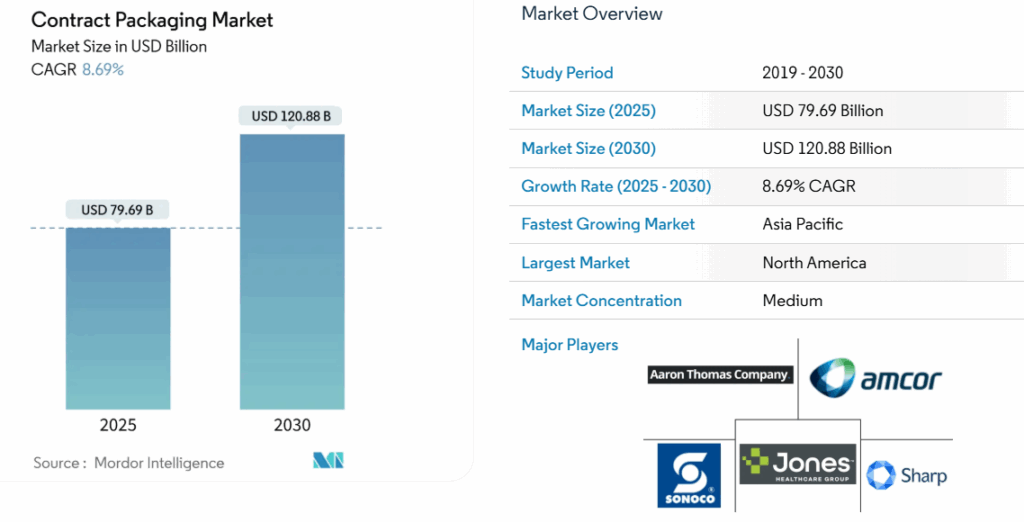This screenshot has height=523, width=1024.
Task: Click the Fastest Growing Market label
Action: pyautogui.click(x=608, y=224)
